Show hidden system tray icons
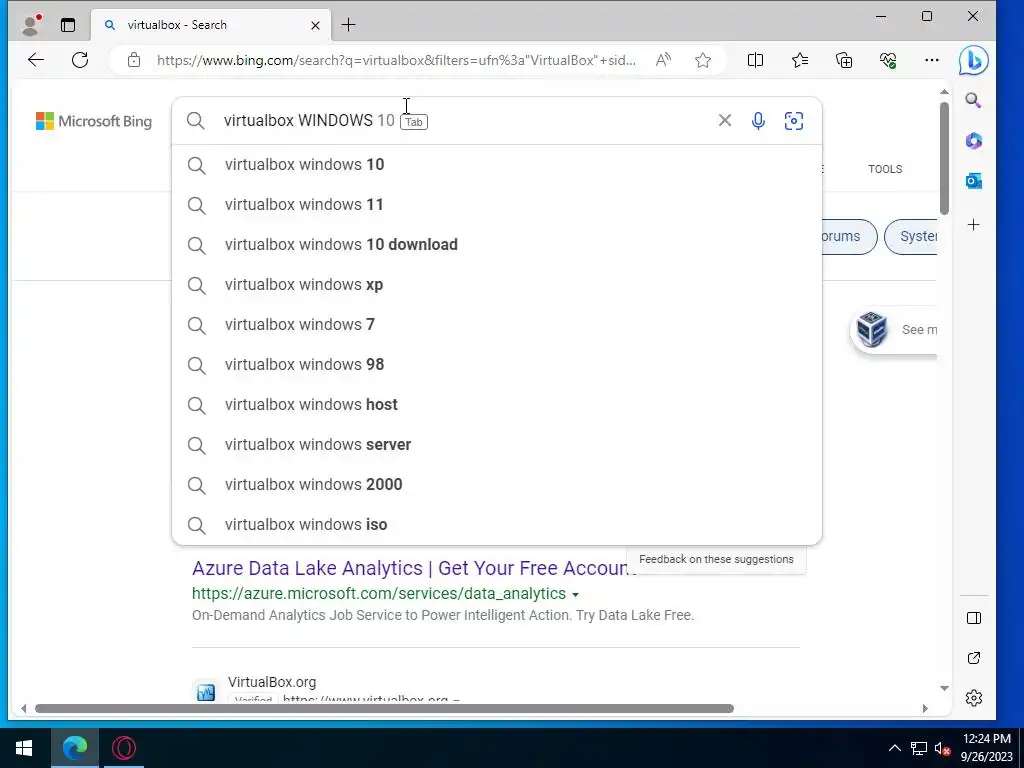1024x768 pixels. click(x=895, y=748)
